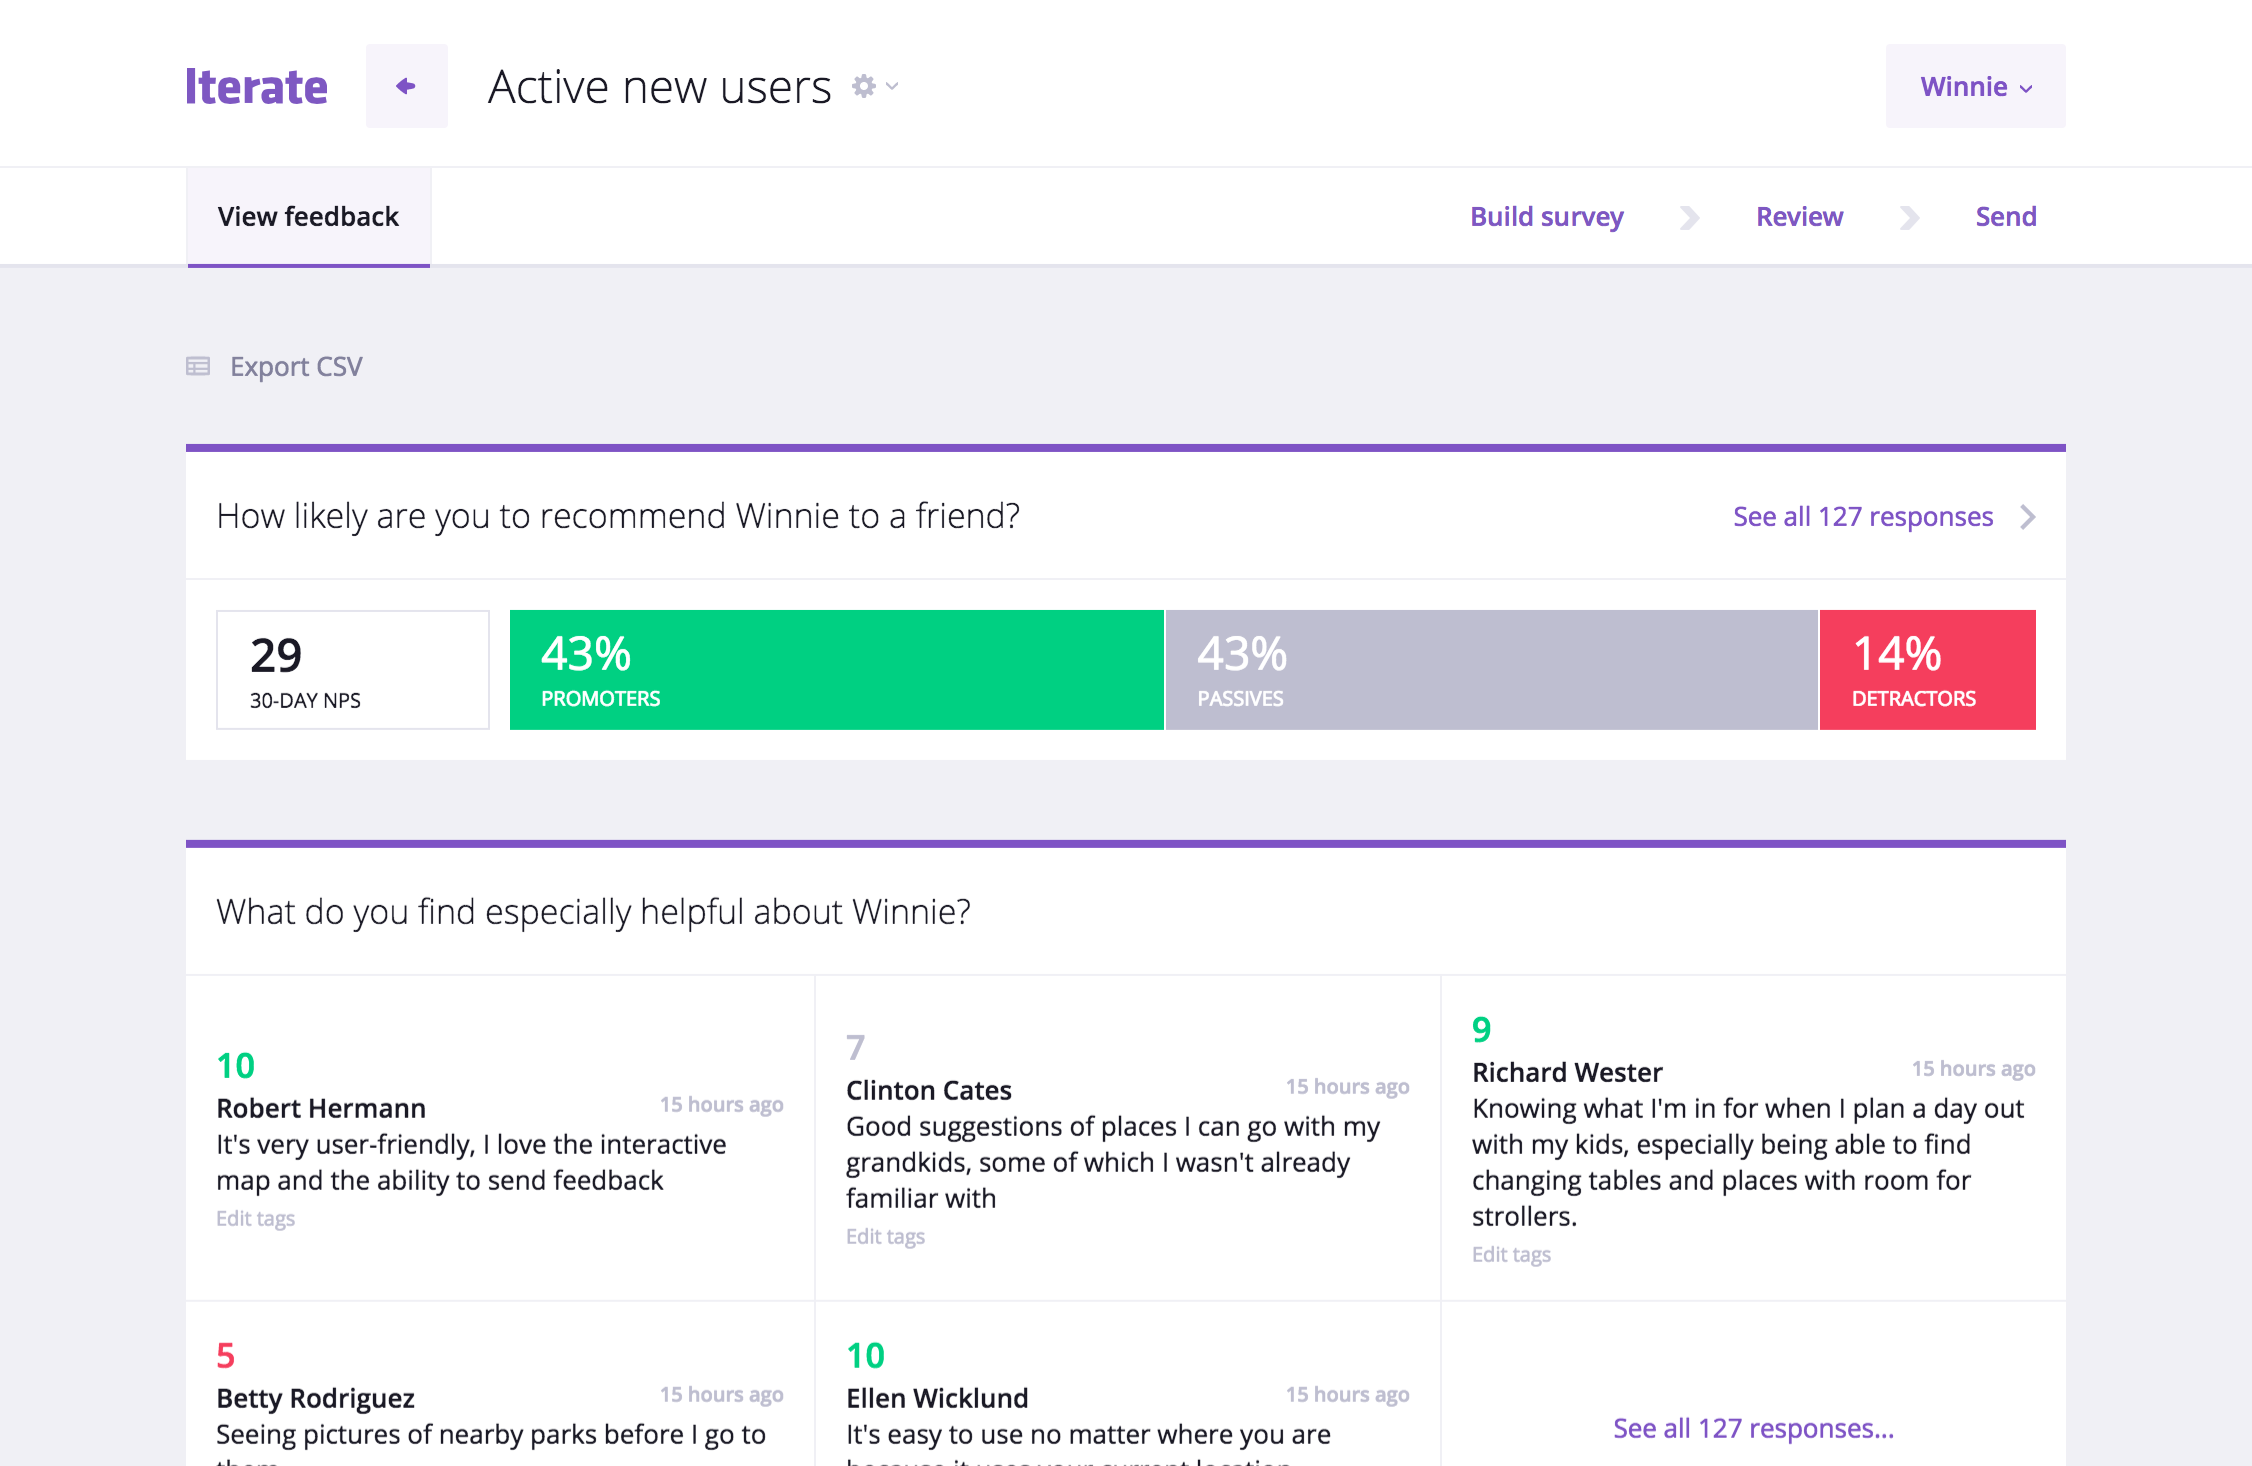Click the arrow between Review and Send
The image size is (2252, 1466).
[1909, 217]
